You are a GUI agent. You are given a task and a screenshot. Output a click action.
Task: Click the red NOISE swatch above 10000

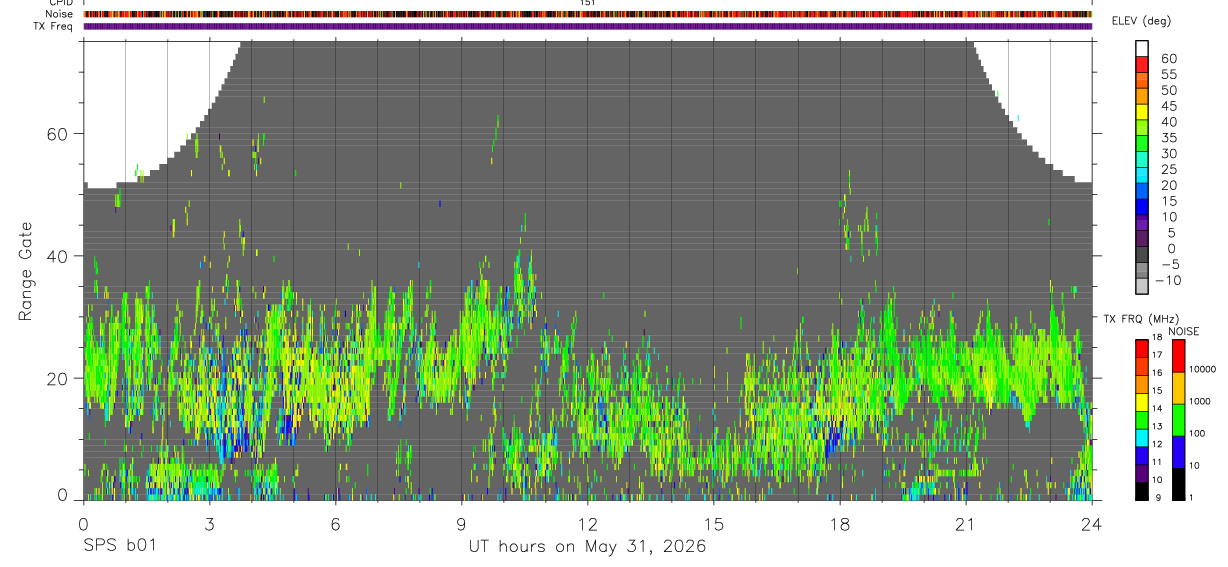(x=1178, y=356)
